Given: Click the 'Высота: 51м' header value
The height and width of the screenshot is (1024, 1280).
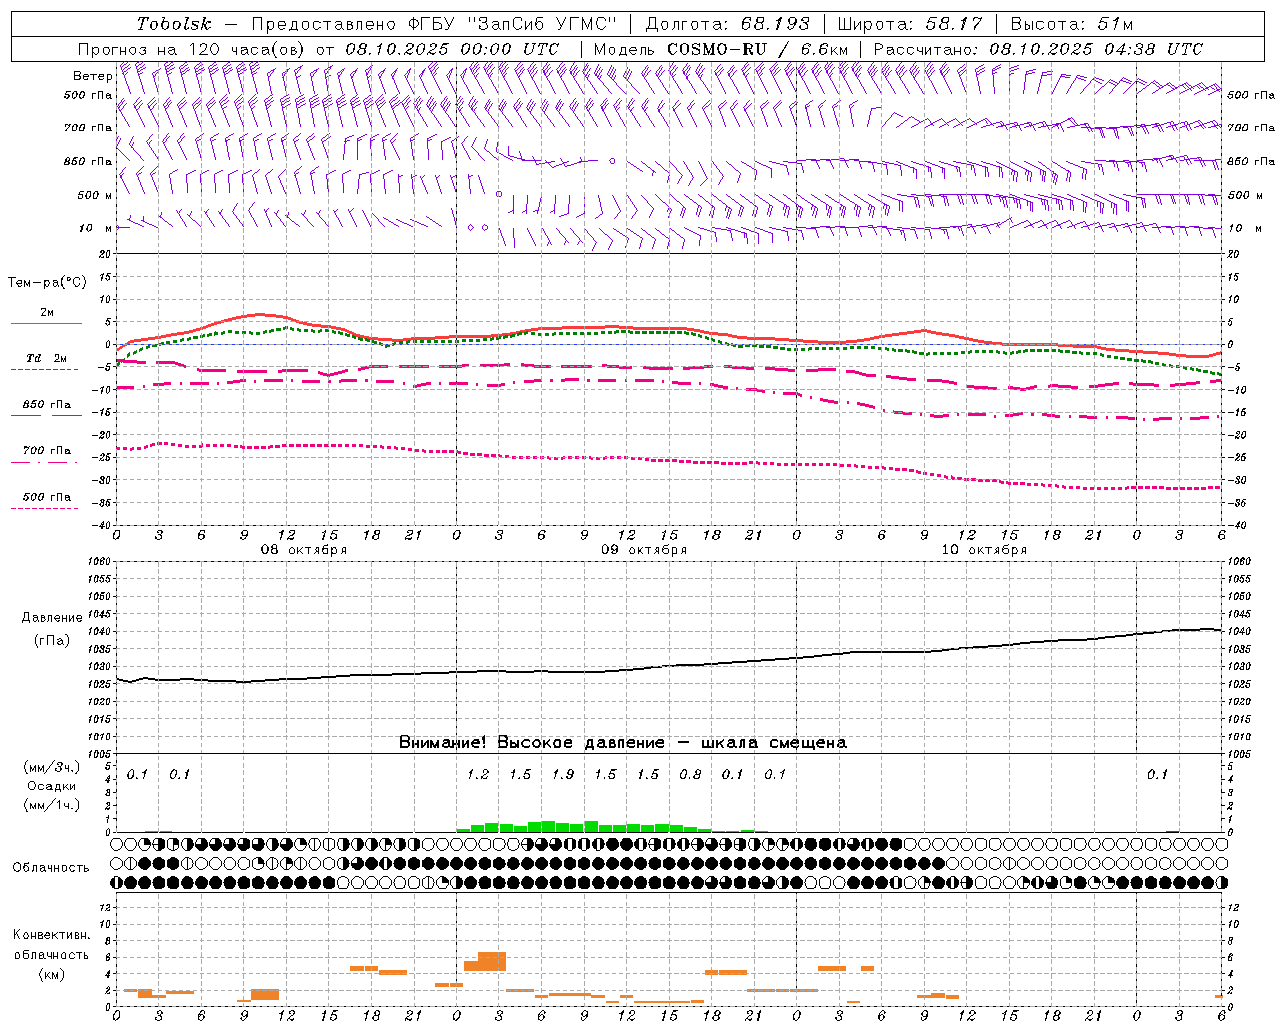Looking at the screenshot, I should tap(1072, 24).
